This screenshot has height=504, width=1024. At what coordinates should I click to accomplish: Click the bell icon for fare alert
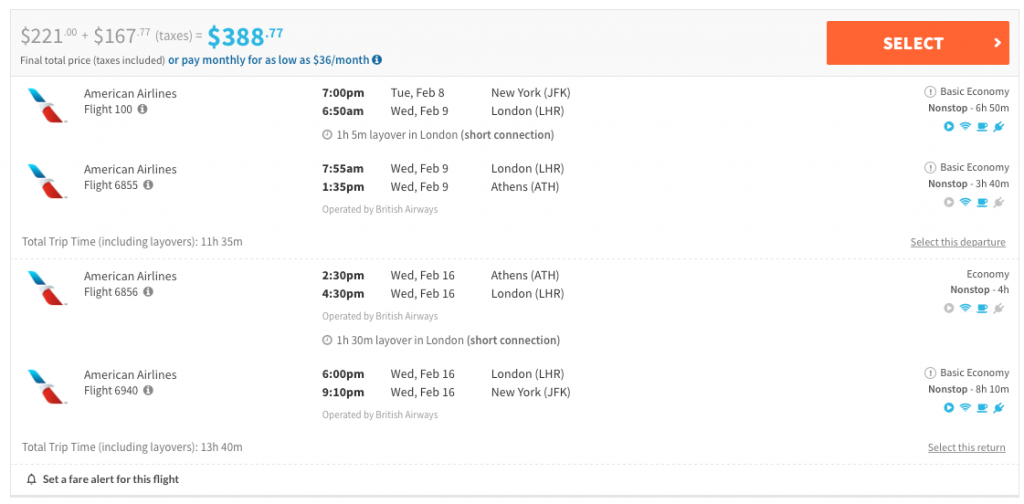pyautogui.click(x=32, y=480)
